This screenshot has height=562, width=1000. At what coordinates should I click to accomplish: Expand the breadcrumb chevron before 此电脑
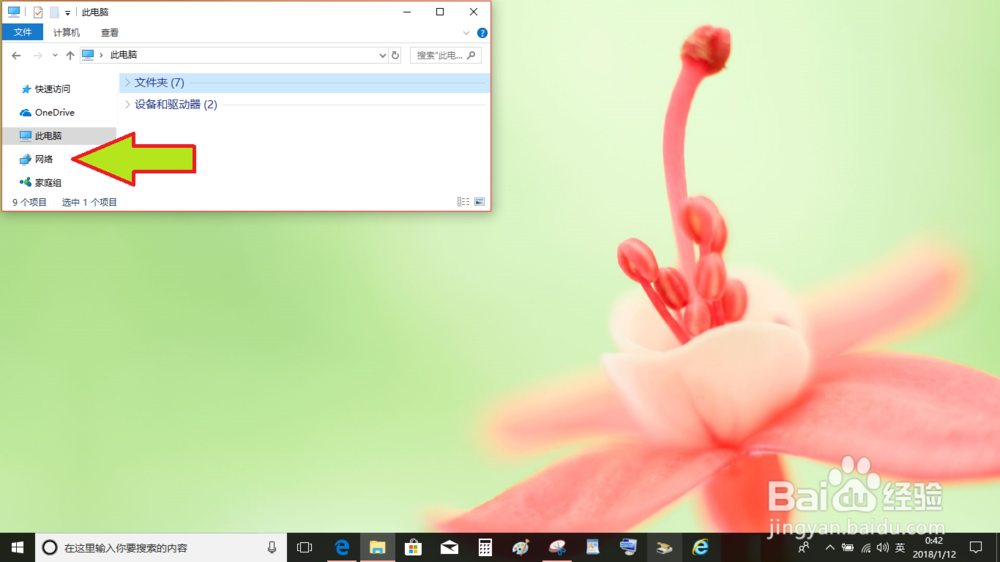click(101, 55)
